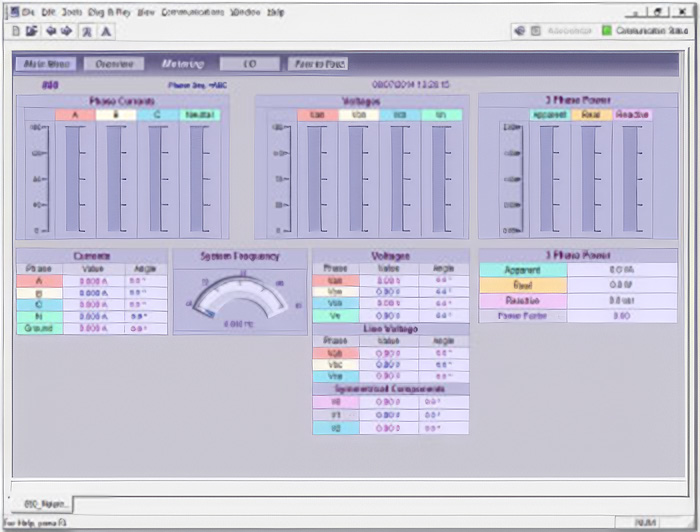The height and width of the screenshot is (532, 700).
Task: Click the Line Voltage section header
Action: click(x=391, y=329)
